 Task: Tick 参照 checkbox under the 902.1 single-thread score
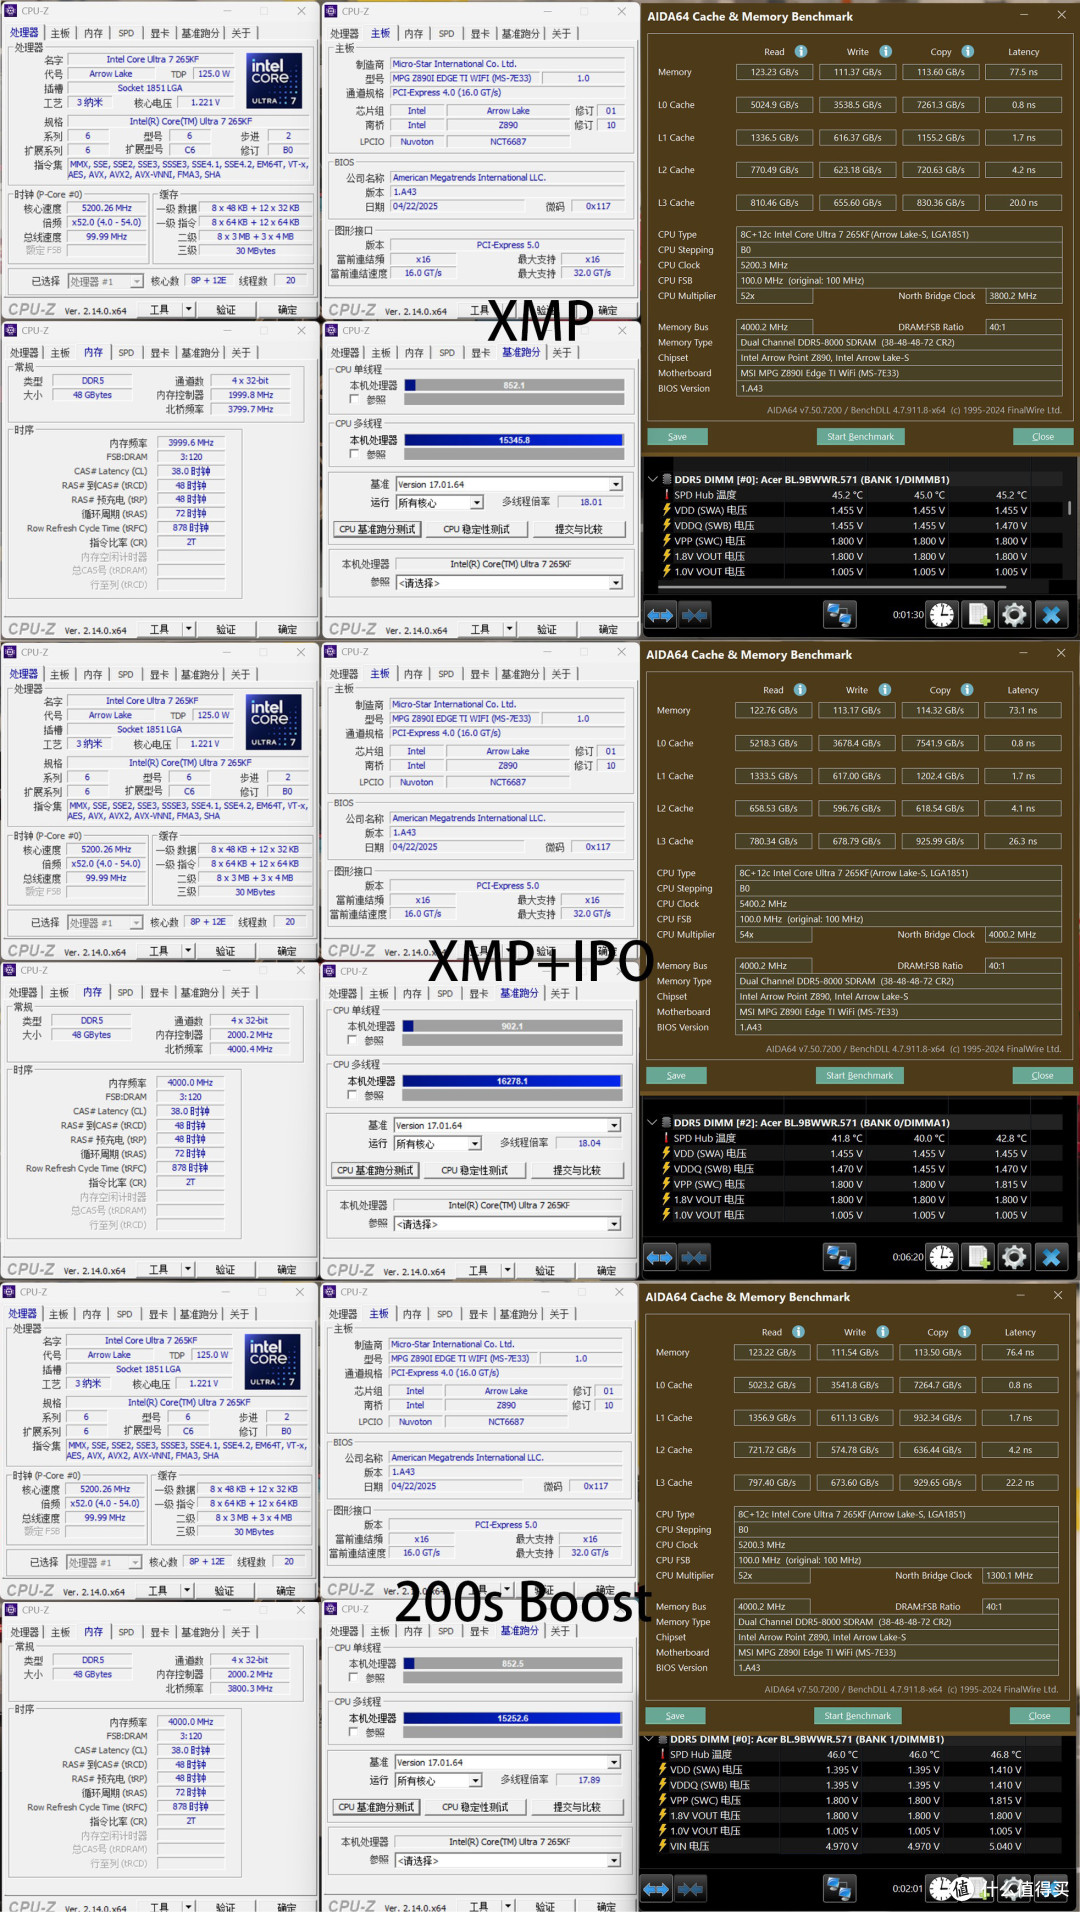(x=352, y=1040)
